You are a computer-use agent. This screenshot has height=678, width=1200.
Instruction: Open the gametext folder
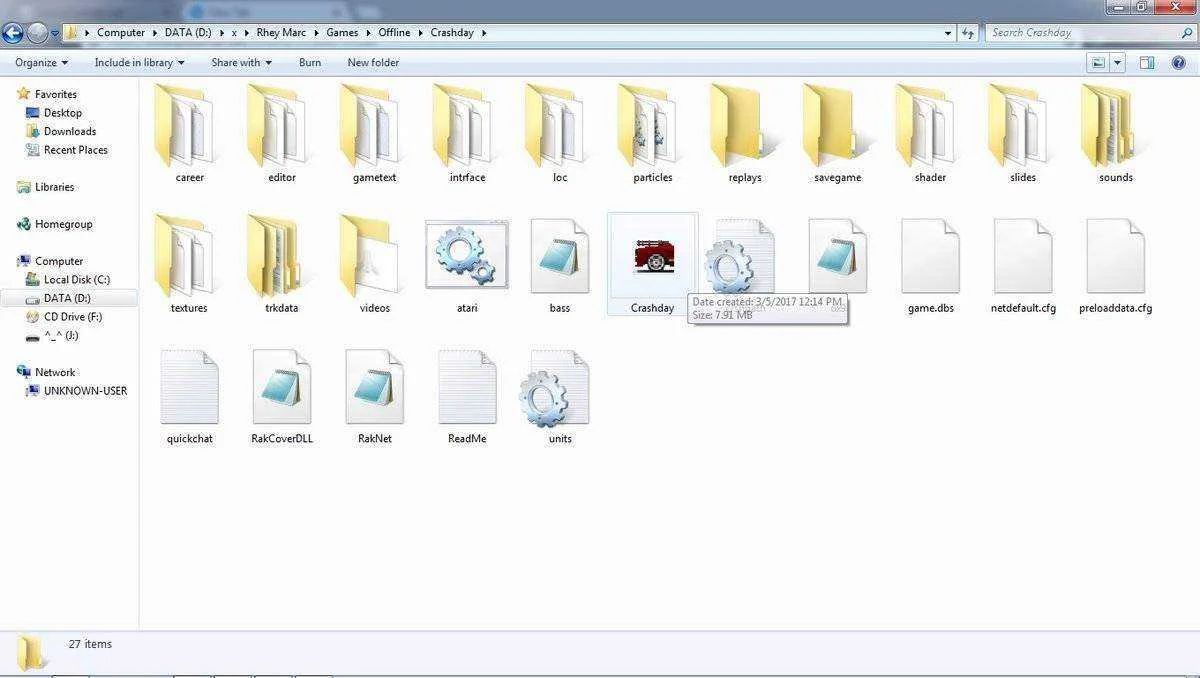[x=375, y=133]
